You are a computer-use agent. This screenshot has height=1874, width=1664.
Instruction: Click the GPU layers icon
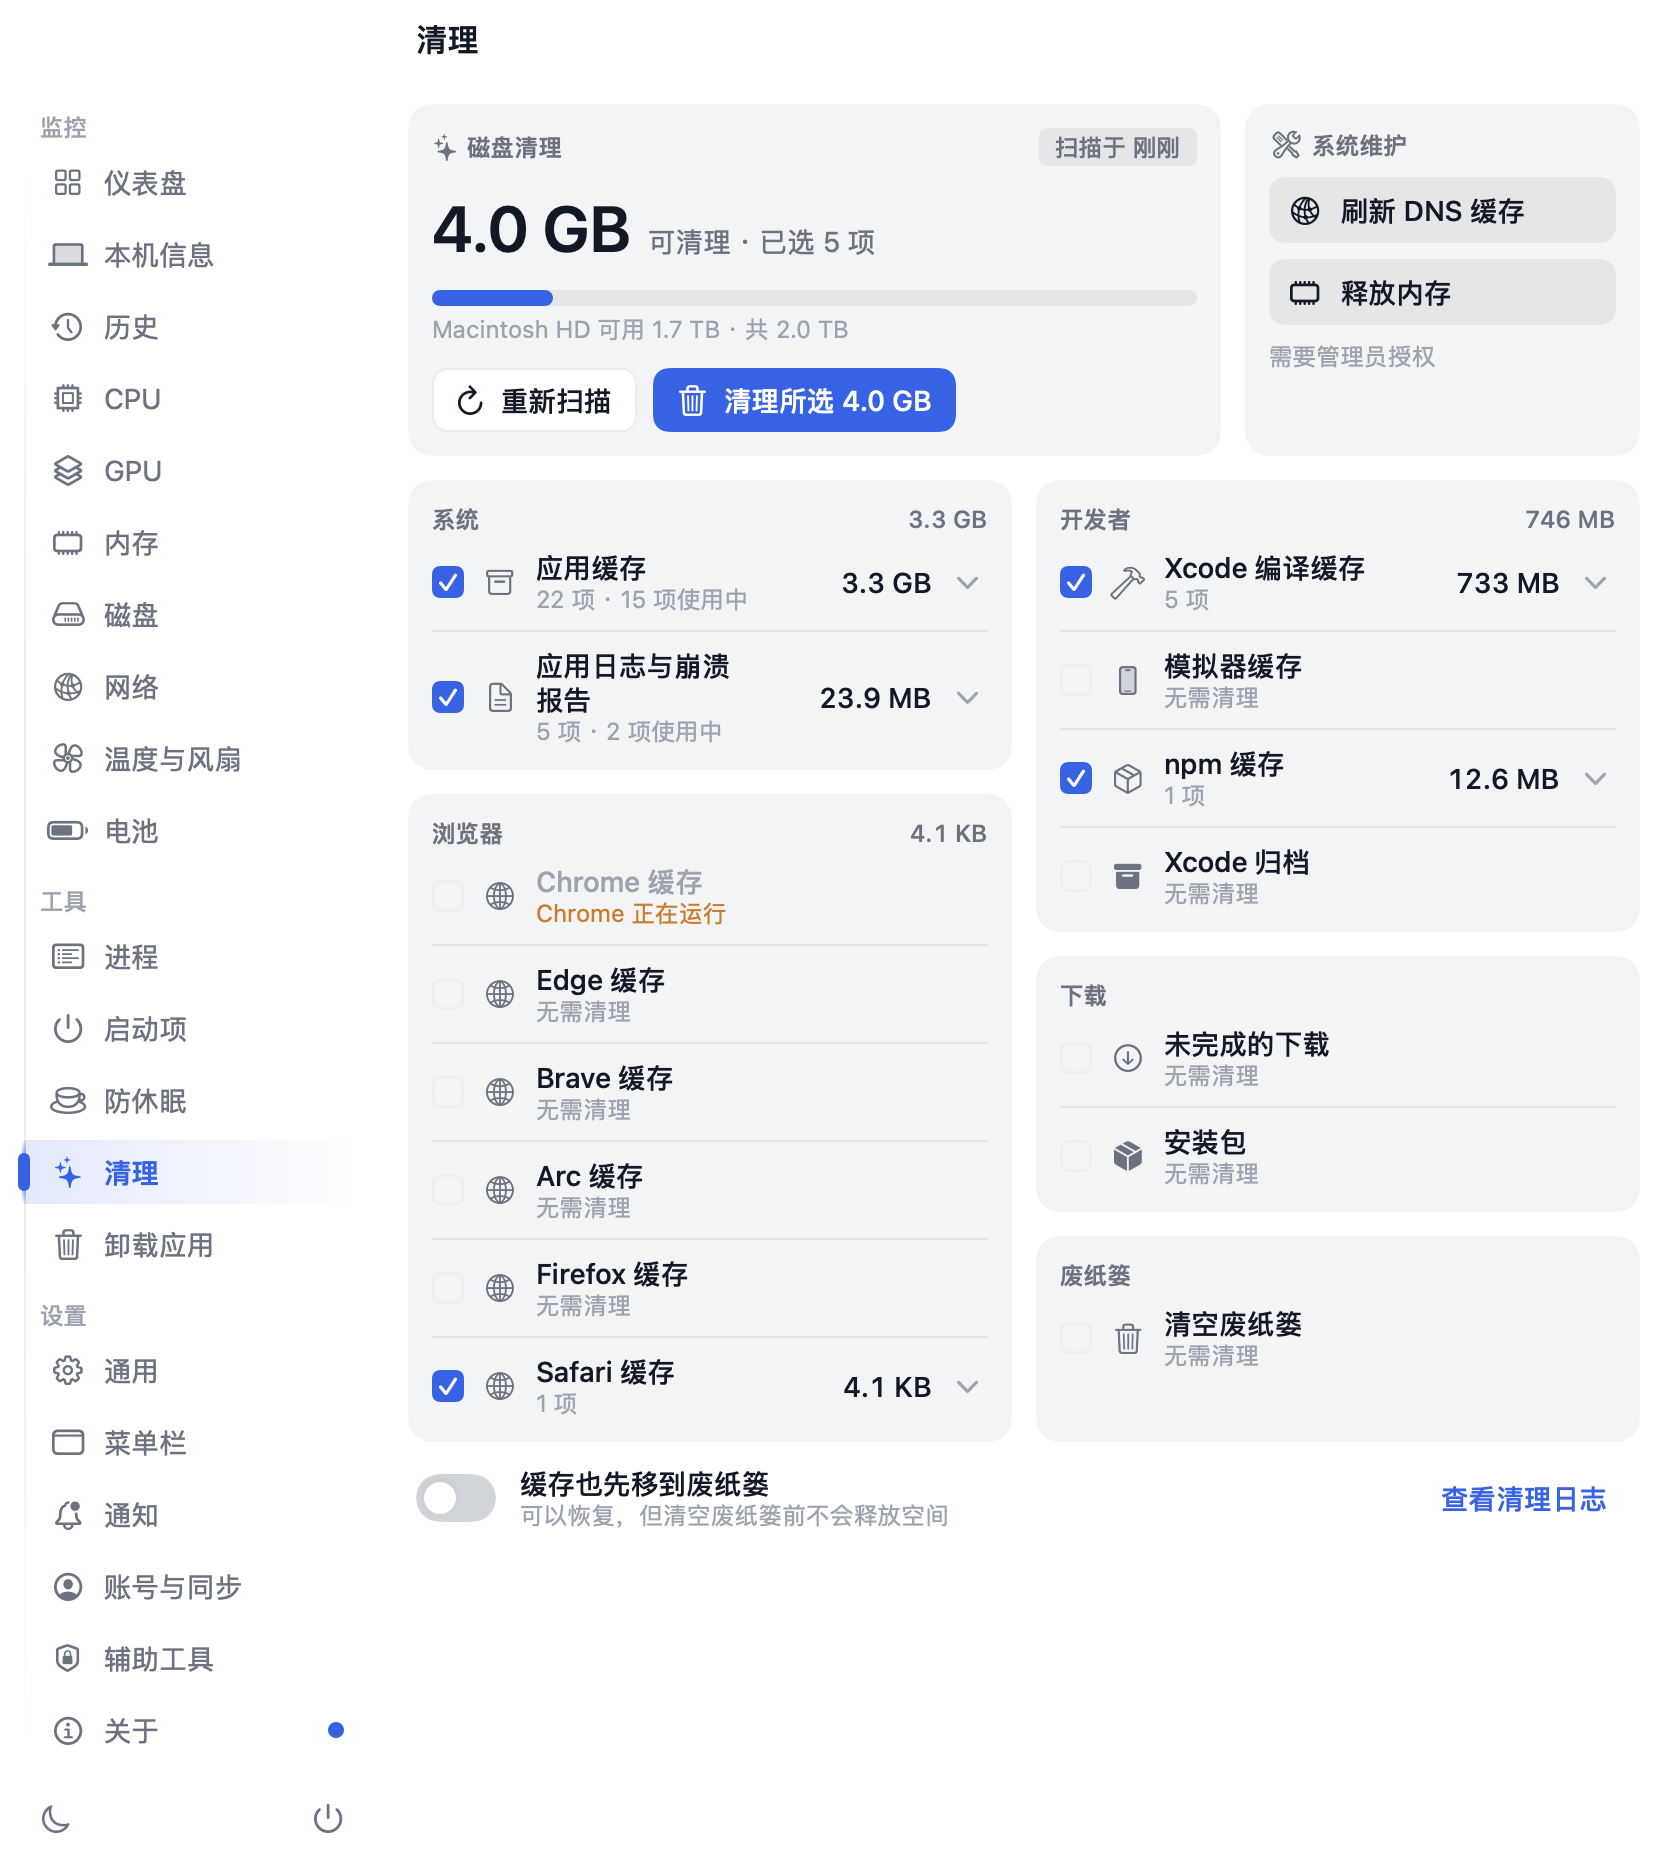pos(68,471)
